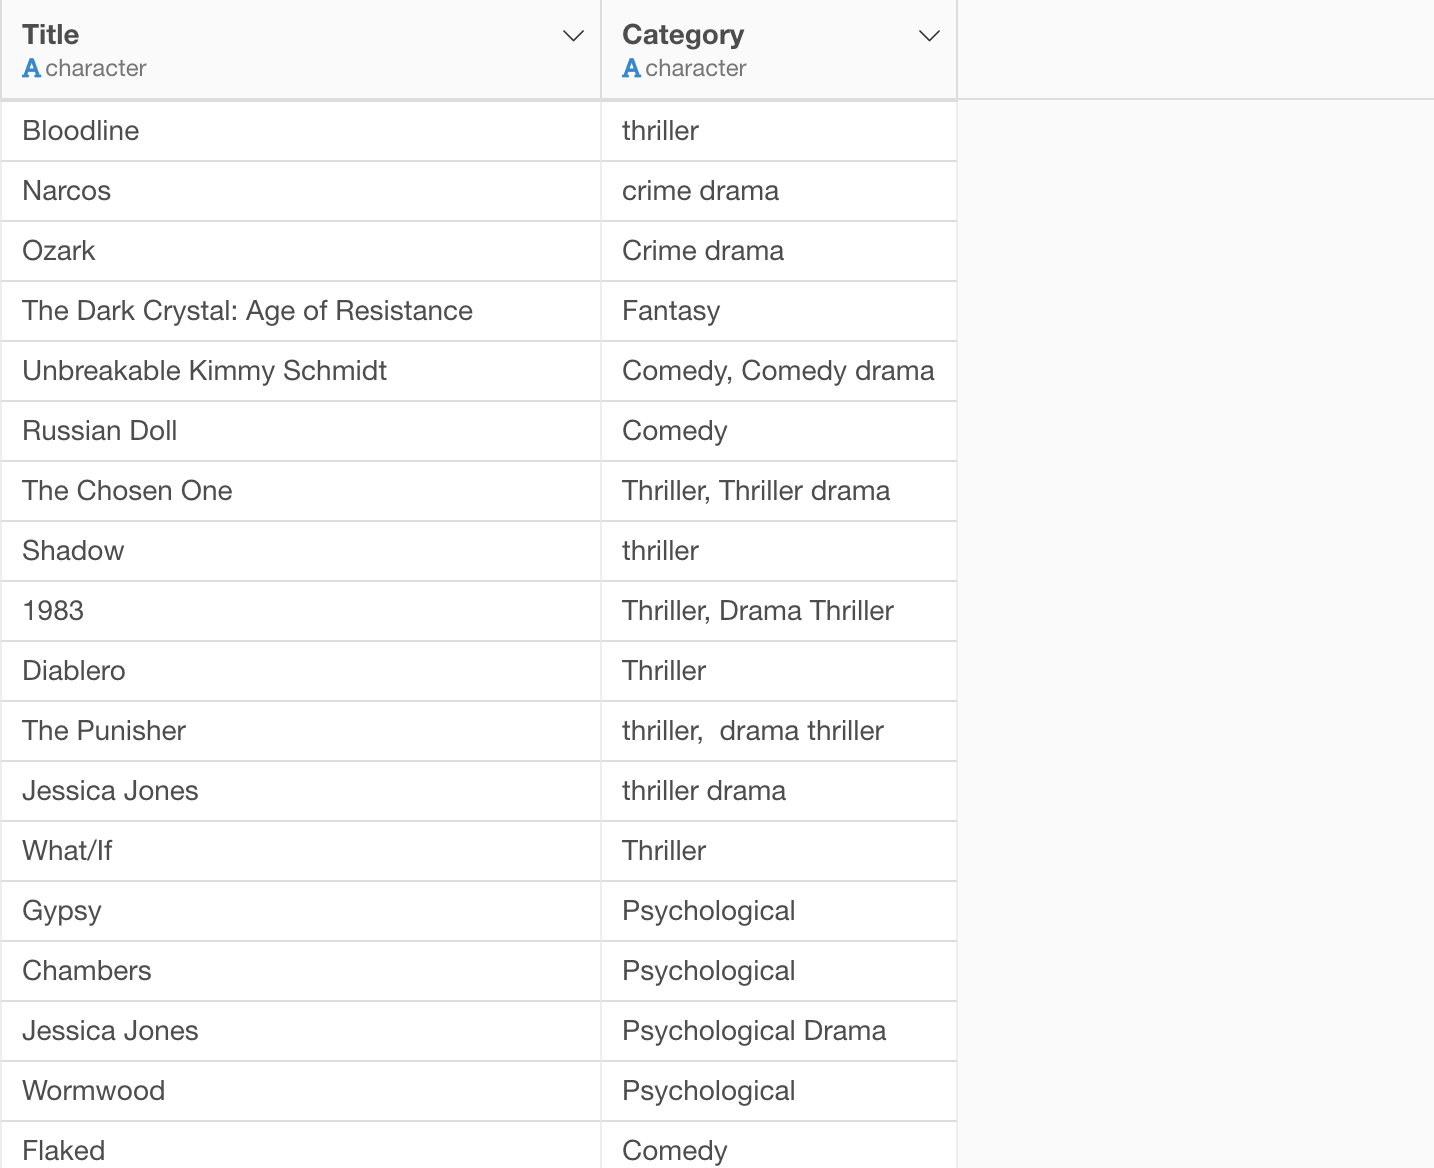Select the Chambers title cell
1434x1168 pixels.
tap(300, 971)
